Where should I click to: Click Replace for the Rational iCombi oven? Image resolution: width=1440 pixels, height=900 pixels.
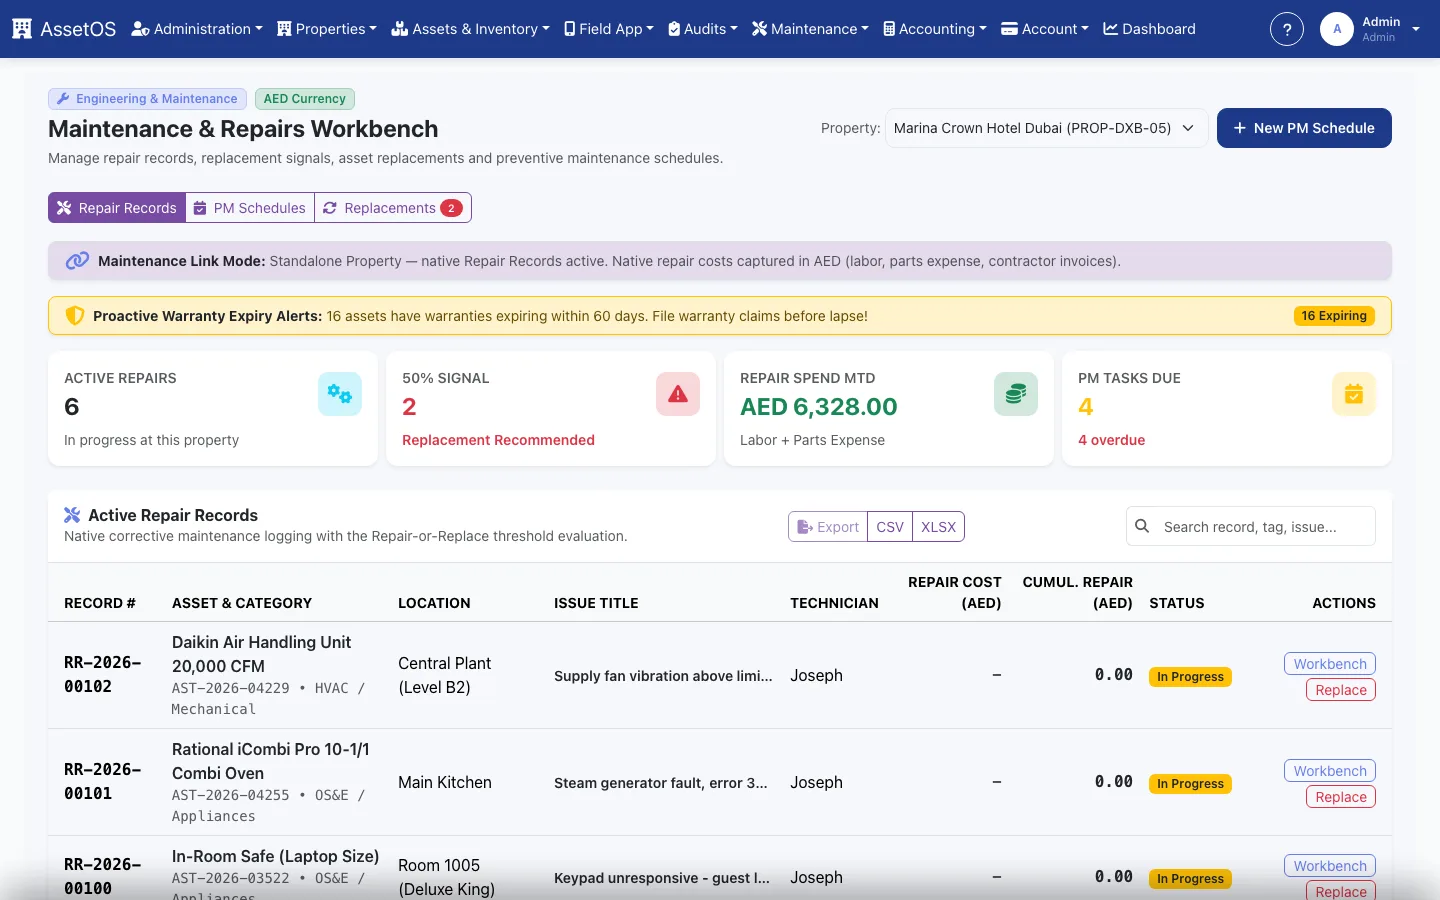point(1341,797)
